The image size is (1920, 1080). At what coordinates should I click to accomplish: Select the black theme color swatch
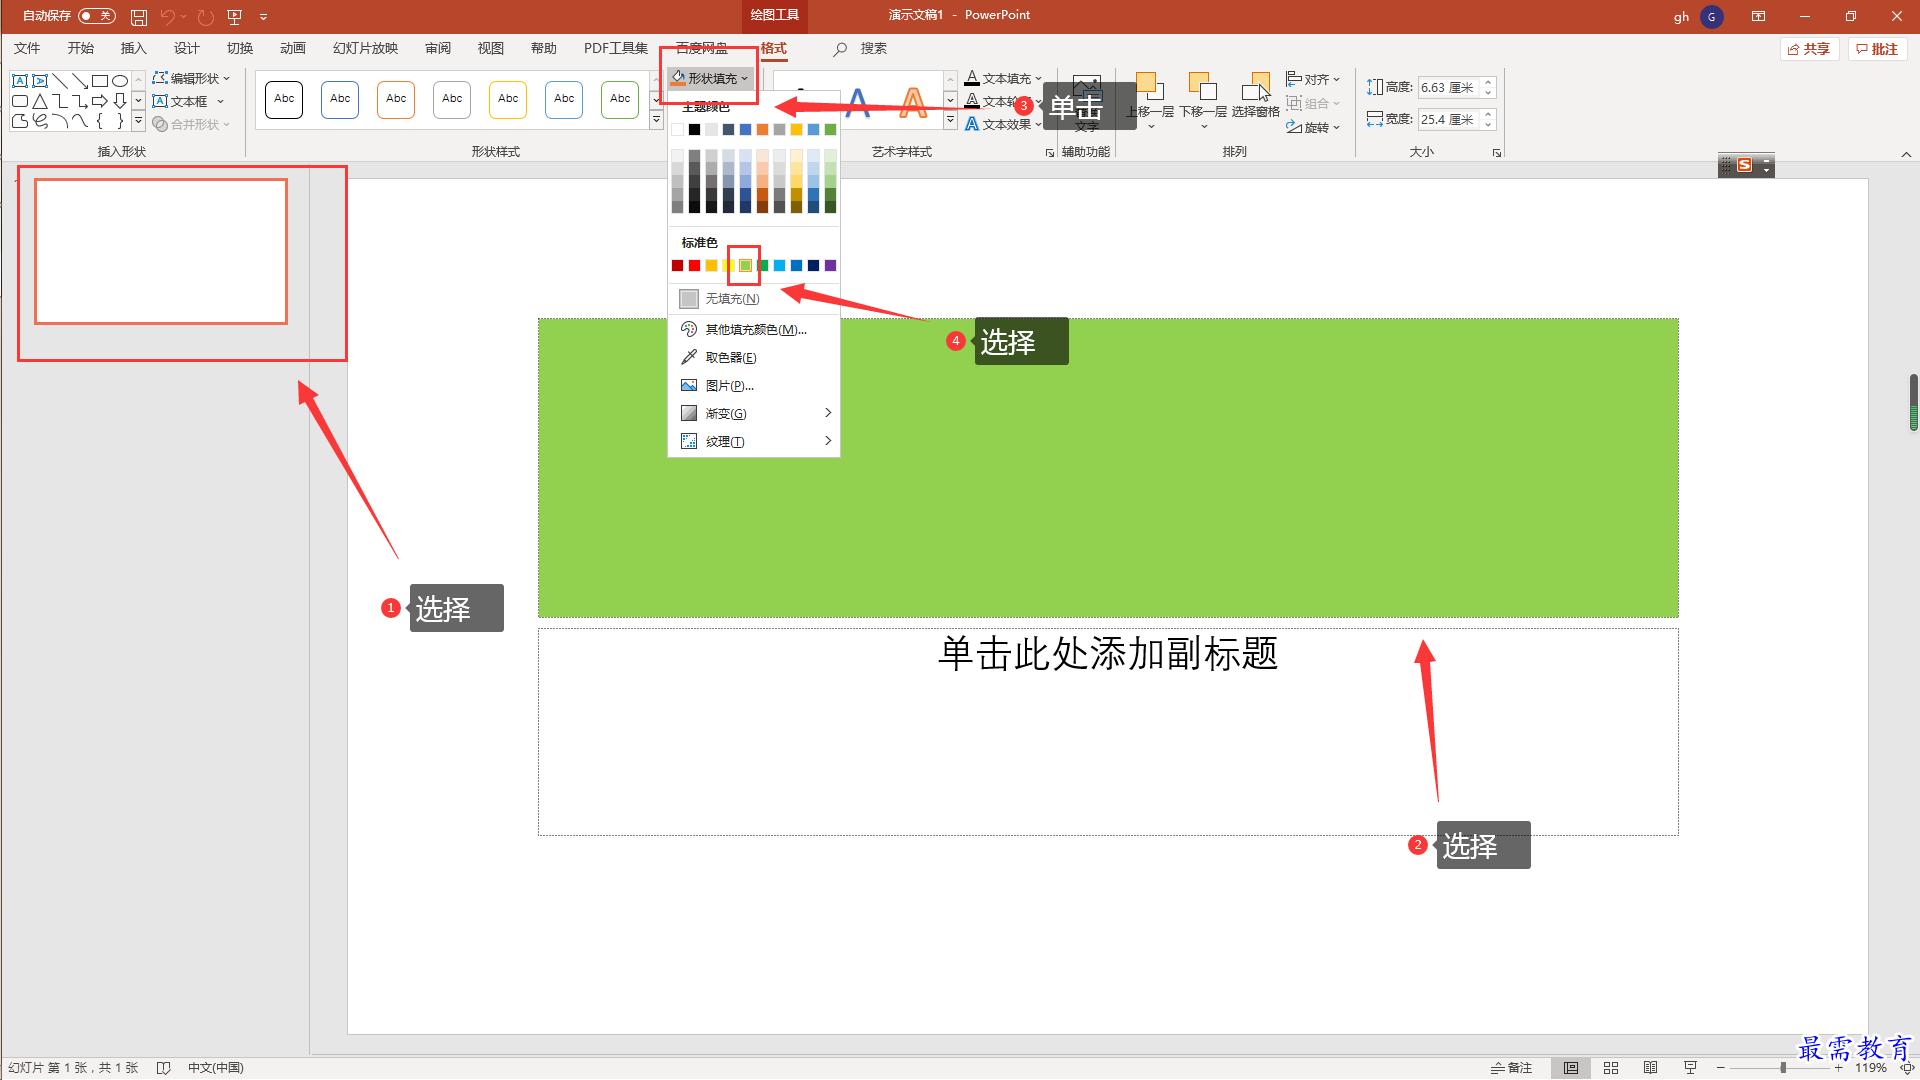tap(694, 129)
